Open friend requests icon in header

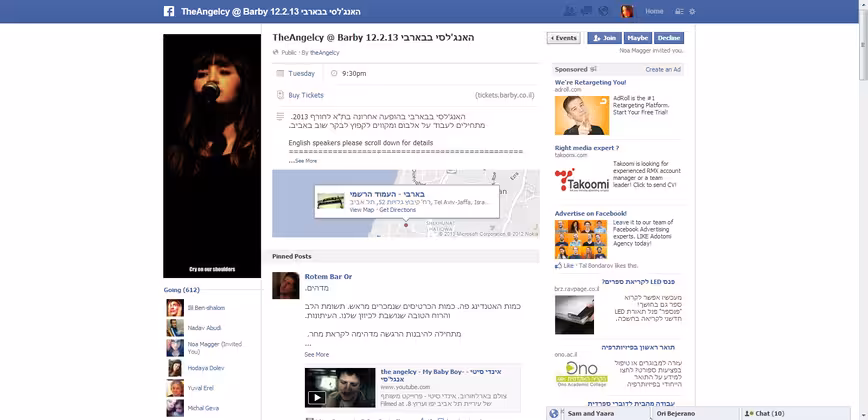(569, 11)
